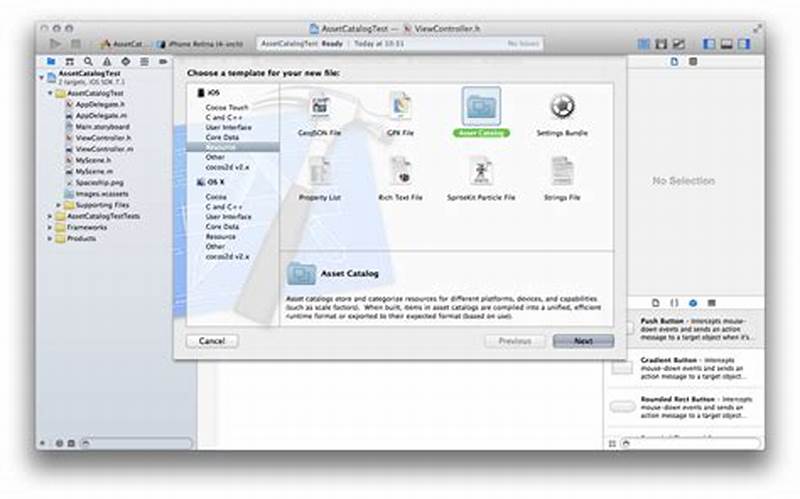Choose Cocoa Touch under iOS
The width and height of the screenshot is (800, 499).
coord(227,108)
